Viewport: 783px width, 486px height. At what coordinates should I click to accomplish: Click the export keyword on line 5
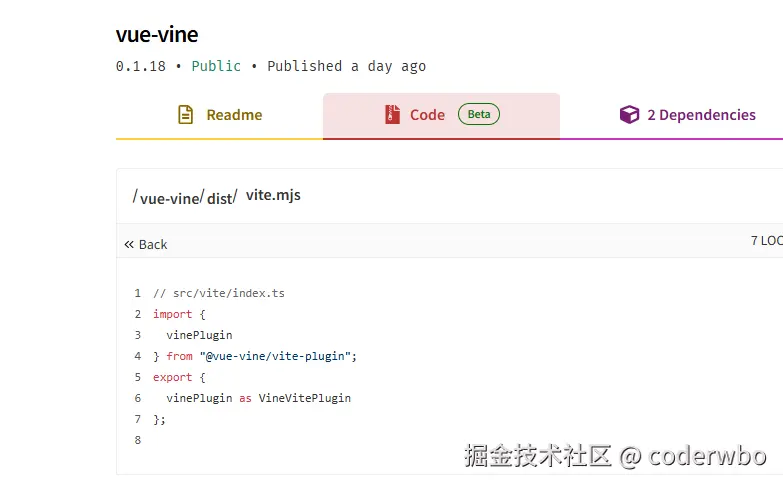pos(172,377)
